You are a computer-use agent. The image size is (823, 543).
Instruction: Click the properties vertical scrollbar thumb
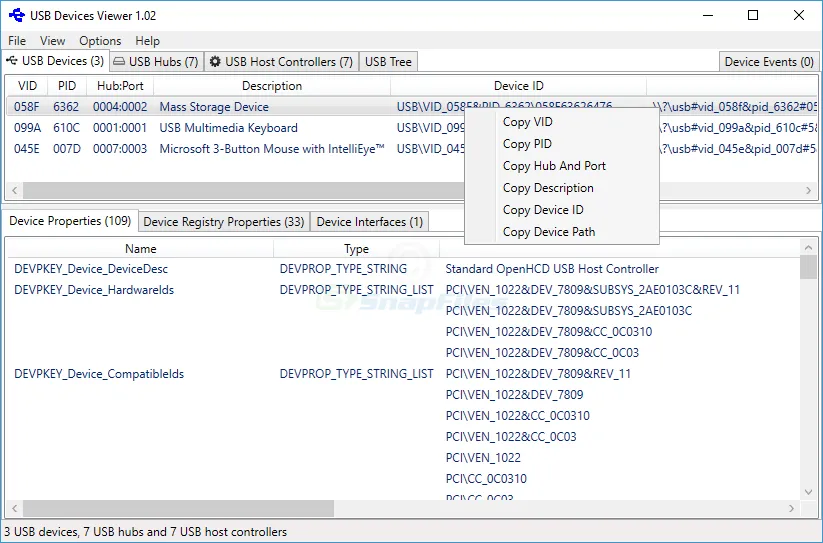[808, 267]
